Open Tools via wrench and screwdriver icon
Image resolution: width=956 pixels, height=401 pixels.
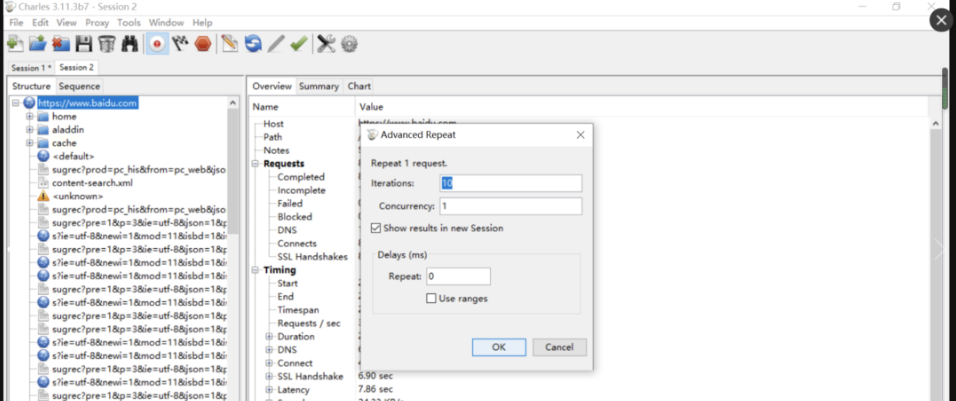click(x=326, y=44)
